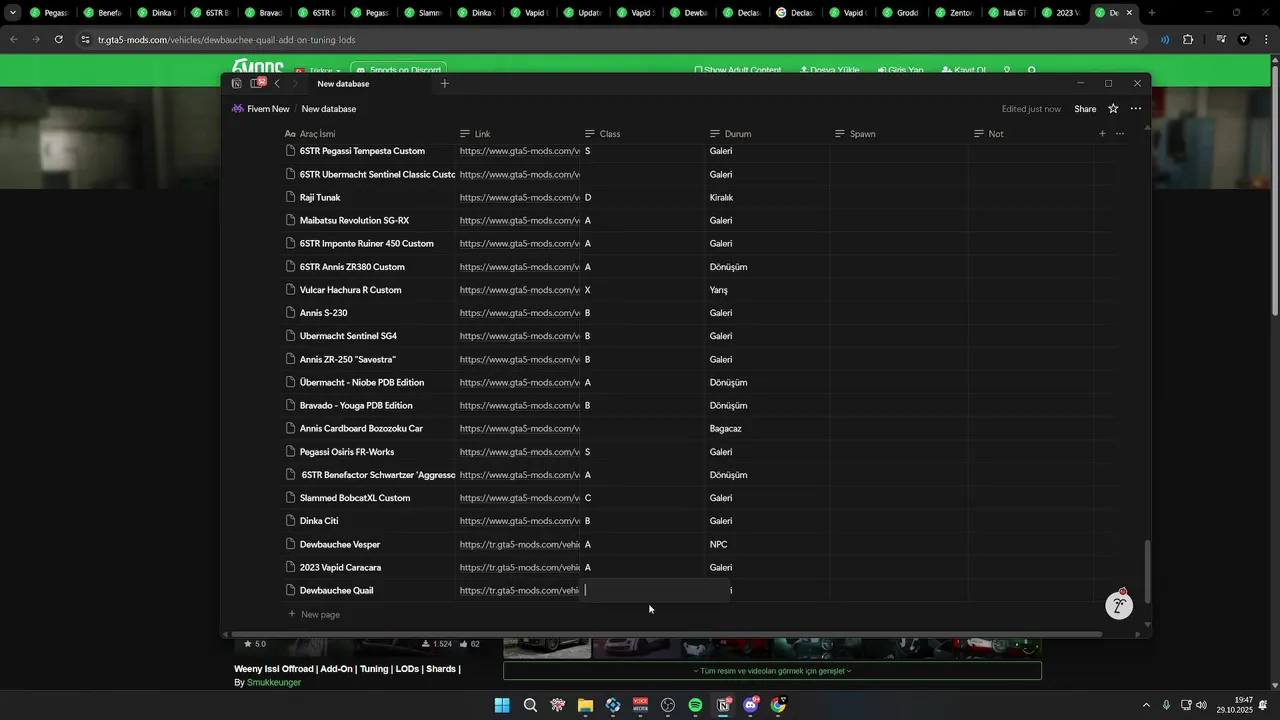Viewport: 1280px width, 720px height.
Task: Go back using Notion's back arrow
Action: pos(277,84)
